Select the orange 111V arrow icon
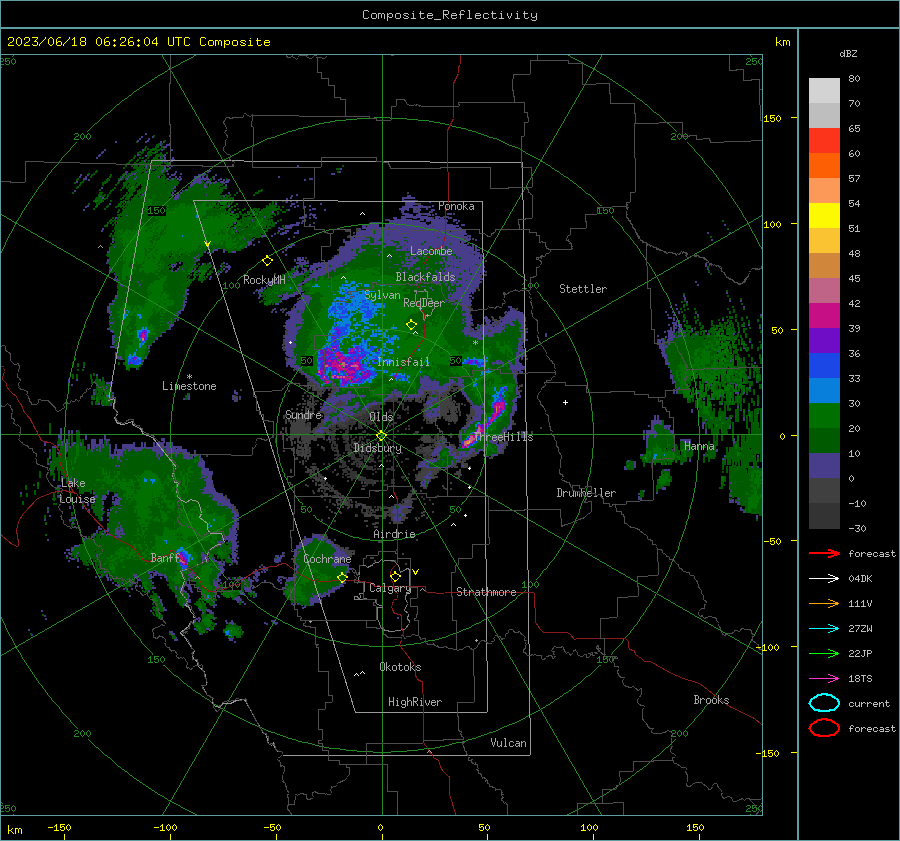 (824, 603)
